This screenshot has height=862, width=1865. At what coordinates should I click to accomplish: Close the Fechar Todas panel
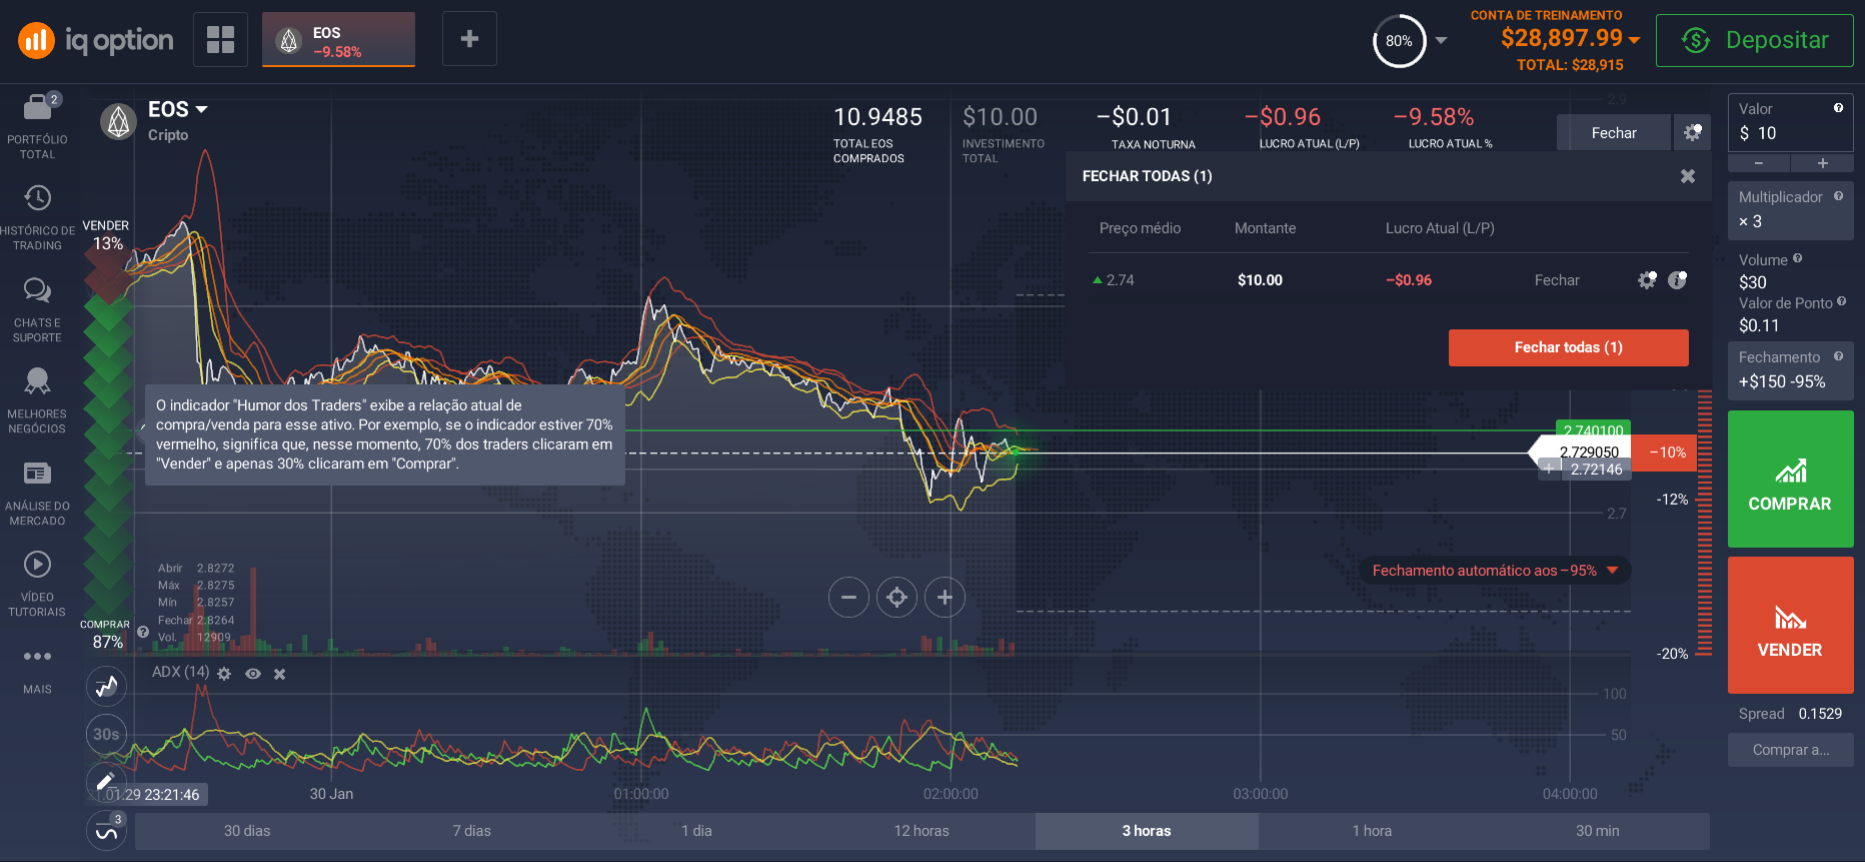(x=1688, y=176)
